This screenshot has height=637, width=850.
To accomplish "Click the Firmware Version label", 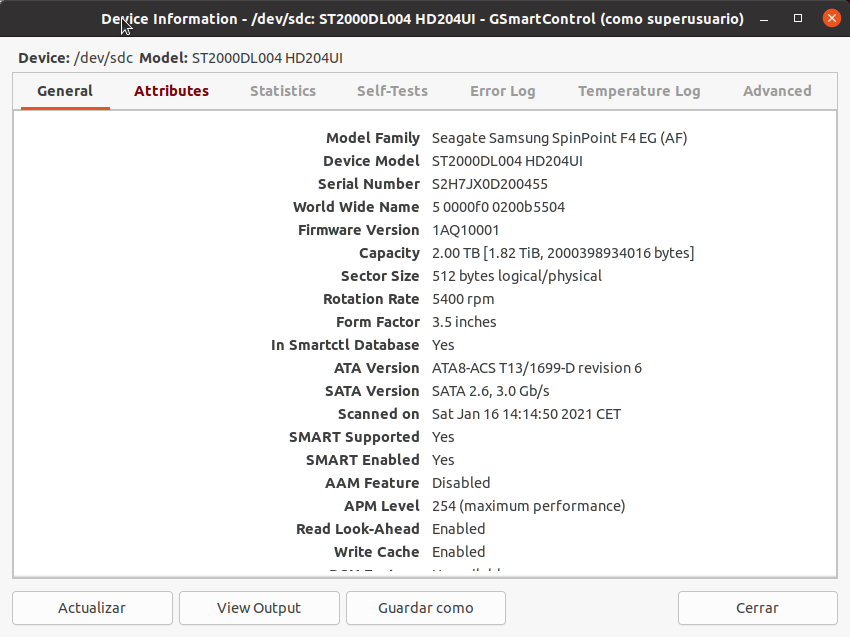I will (358, 230).
